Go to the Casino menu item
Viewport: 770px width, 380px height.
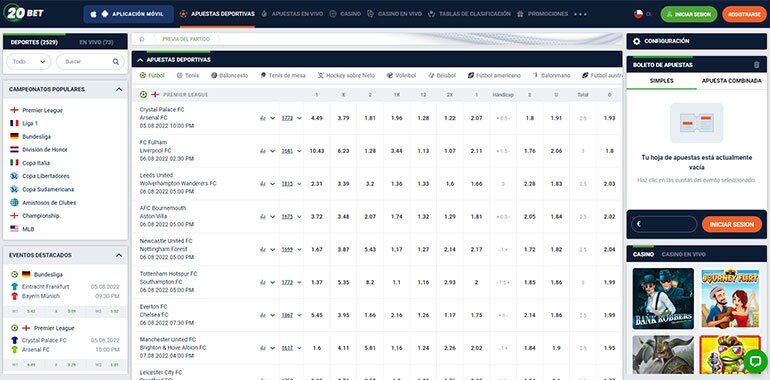[345, 14]
